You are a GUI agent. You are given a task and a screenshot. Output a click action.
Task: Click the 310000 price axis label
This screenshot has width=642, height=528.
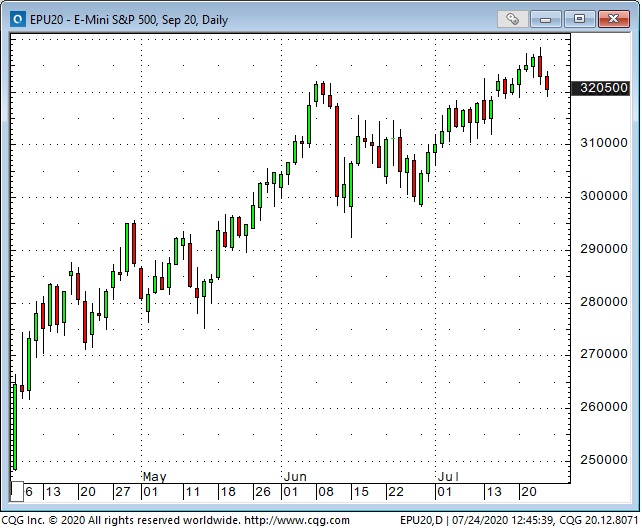pos(604,143)
